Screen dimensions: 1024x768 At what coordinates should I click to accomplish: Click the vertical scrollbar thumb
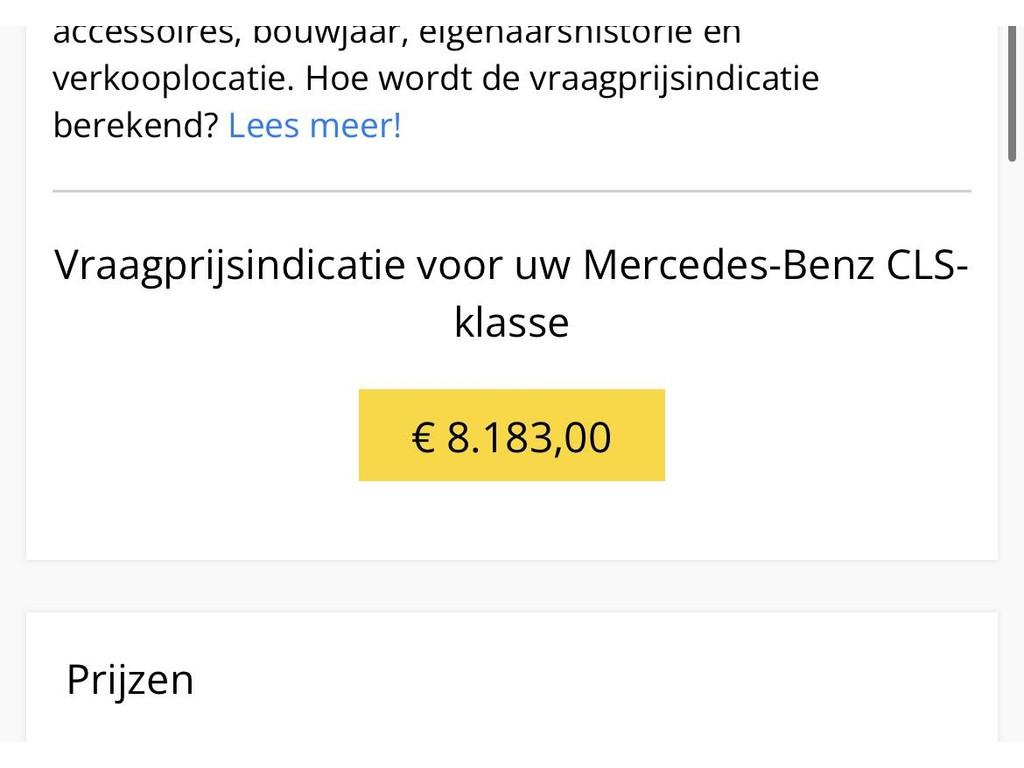point(1012,93)
